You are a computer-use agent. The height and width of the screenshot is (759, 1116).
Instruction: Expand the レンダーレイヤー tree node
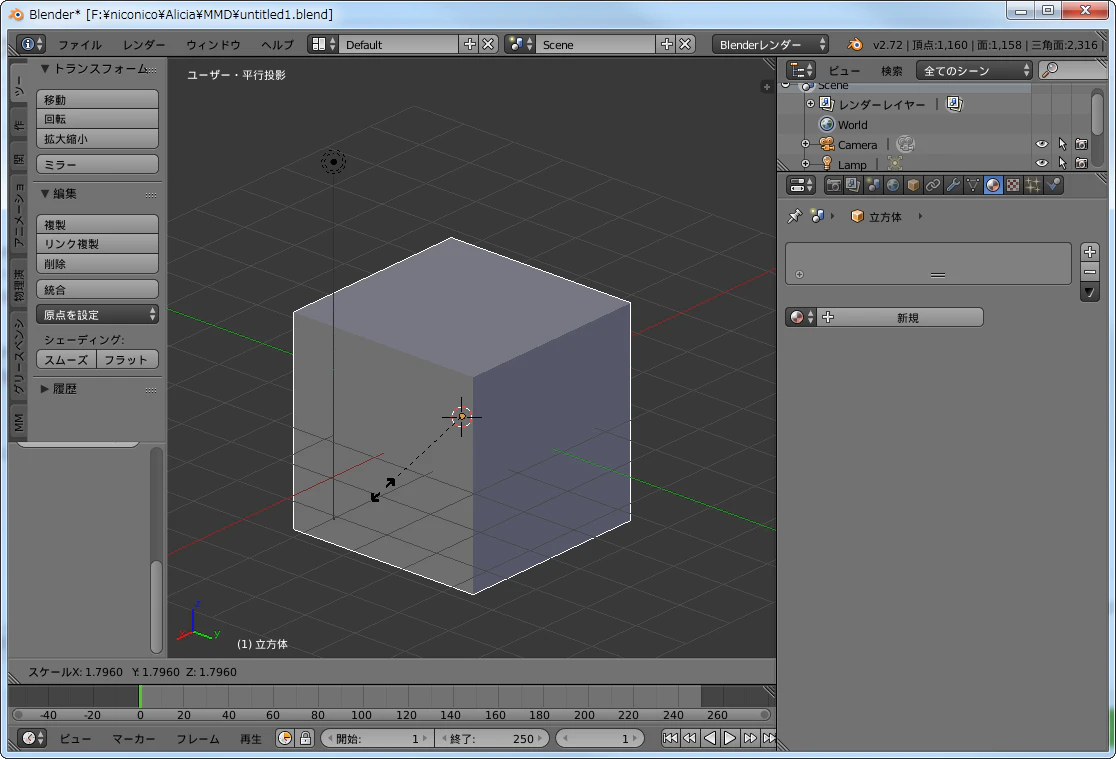coord(810,104)
